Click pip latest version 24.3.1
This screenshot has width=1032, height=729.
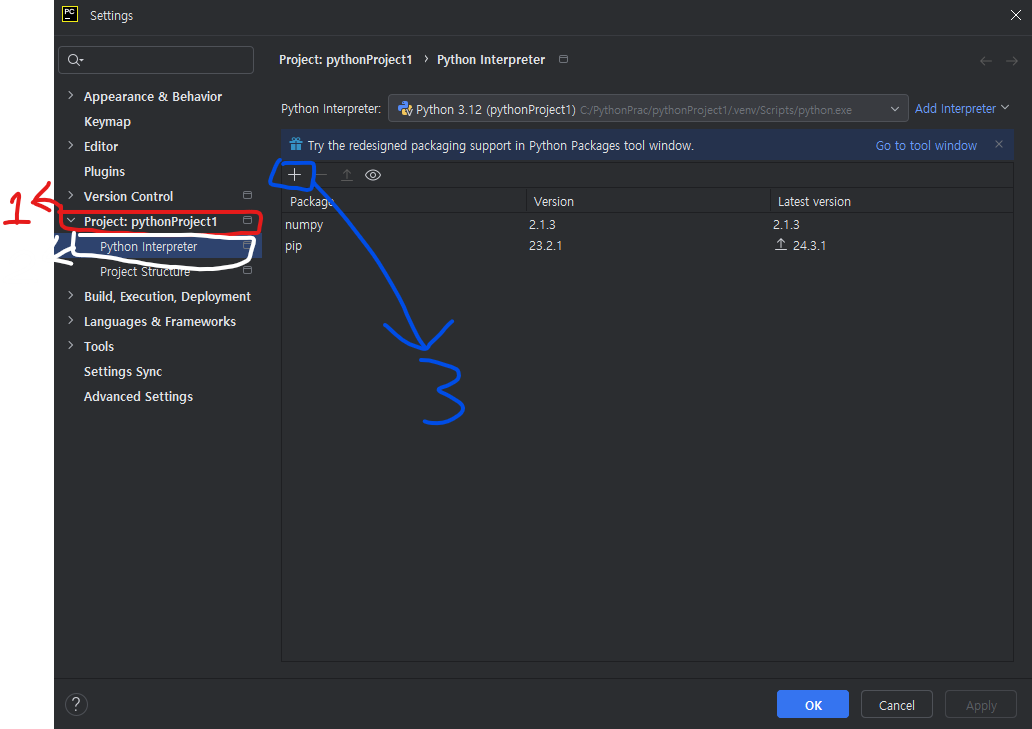pyautogui.click(x=809, y=245)
